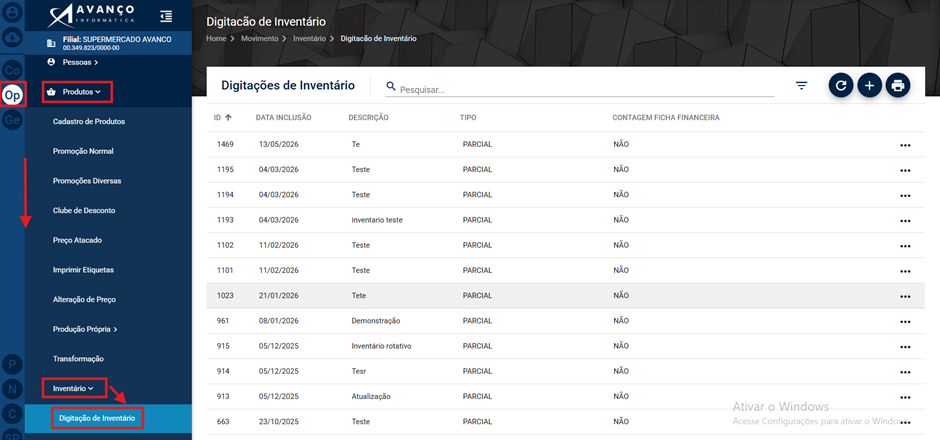Select the Co module sidebar icon

tap(13, 70)
